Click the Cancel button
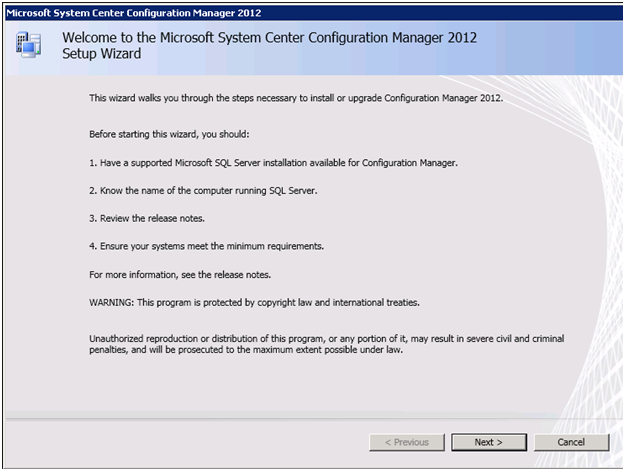 pos(571,442)
